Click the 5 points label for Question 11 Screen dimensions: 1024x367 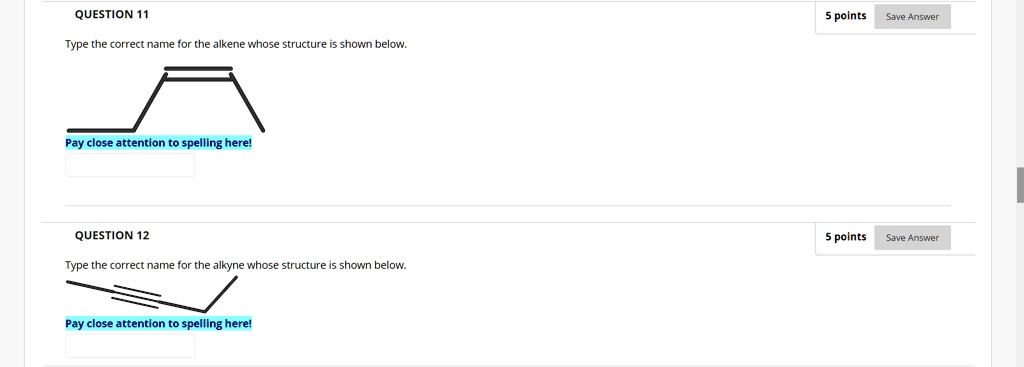pyautogui.click(x=846, y=16)
